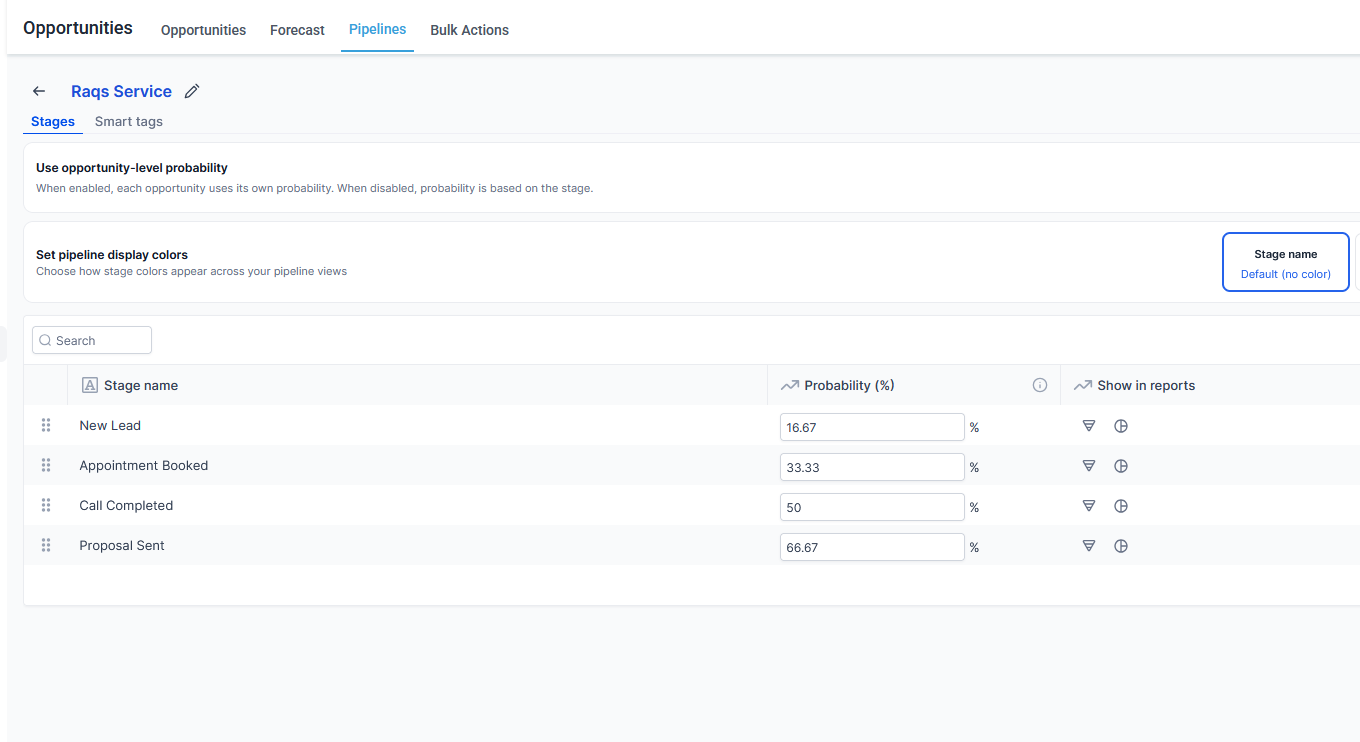Screen dimensions: 1360x742
Task: Toggle funnel chart icon for Call Completed
Action: (x=1089, y=506)
